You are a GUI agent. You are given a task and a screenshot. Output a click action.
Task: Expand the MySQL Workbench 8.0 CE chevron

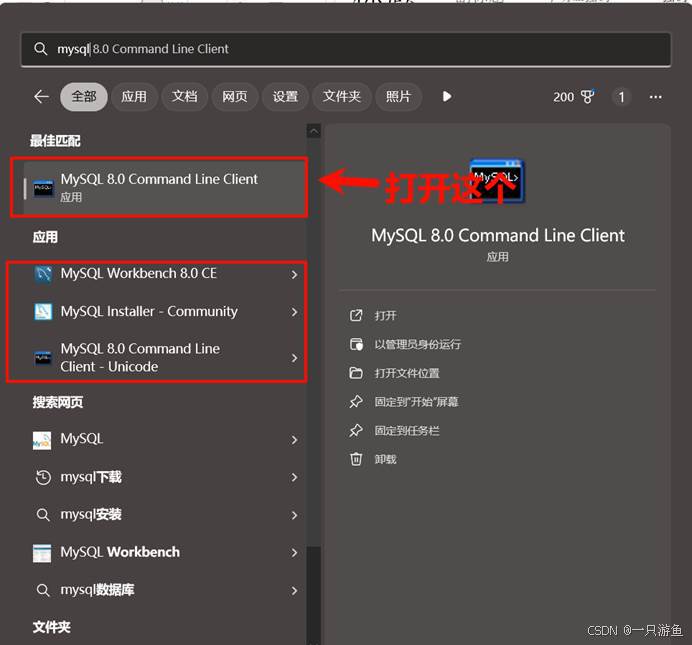point(294,274)
